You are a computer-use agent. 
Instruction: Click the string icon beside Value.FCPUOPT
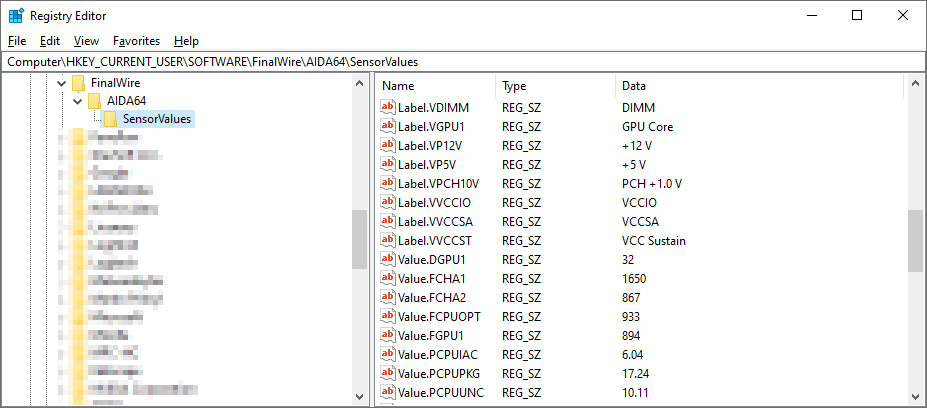coord(389,316)
